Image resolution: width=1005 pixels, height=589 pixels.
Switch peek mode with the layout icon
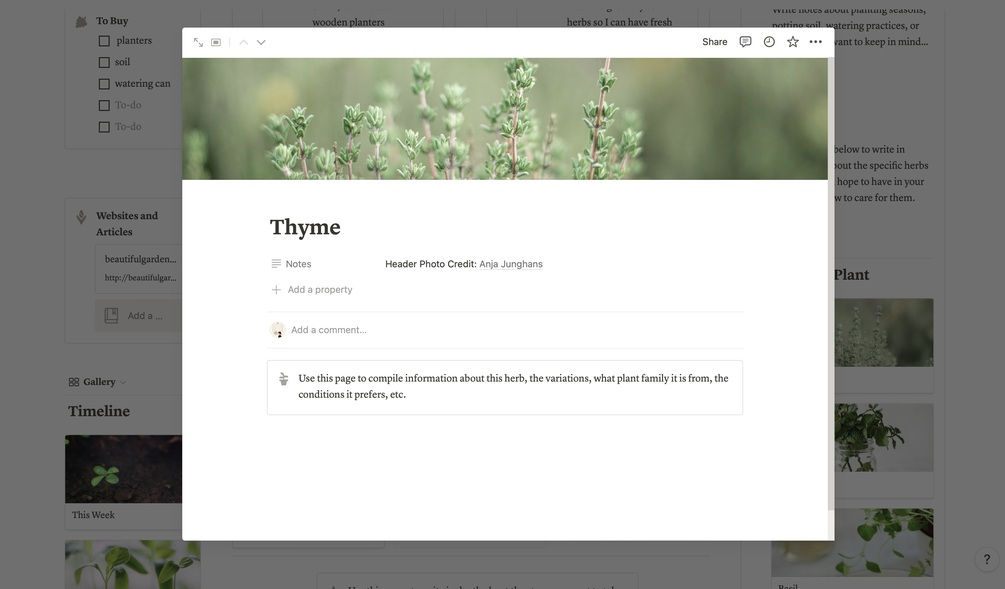click(216, 42)
